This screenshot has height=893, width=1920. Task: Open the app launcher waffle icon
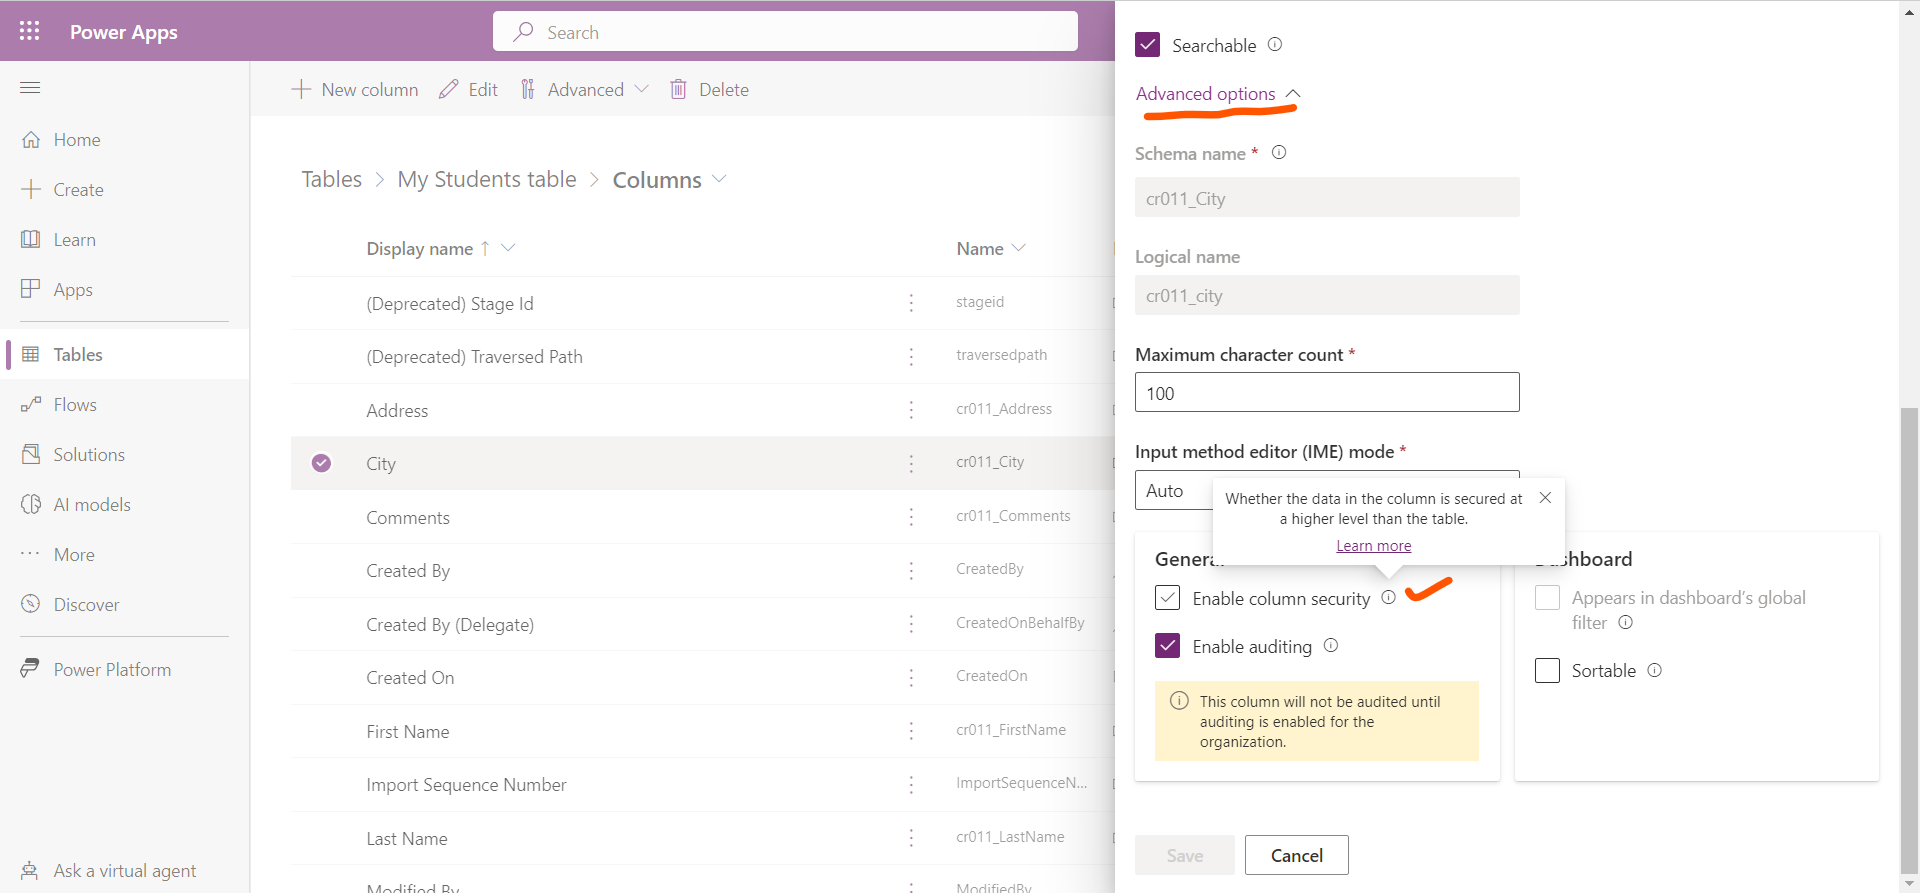tap(29, 31)
